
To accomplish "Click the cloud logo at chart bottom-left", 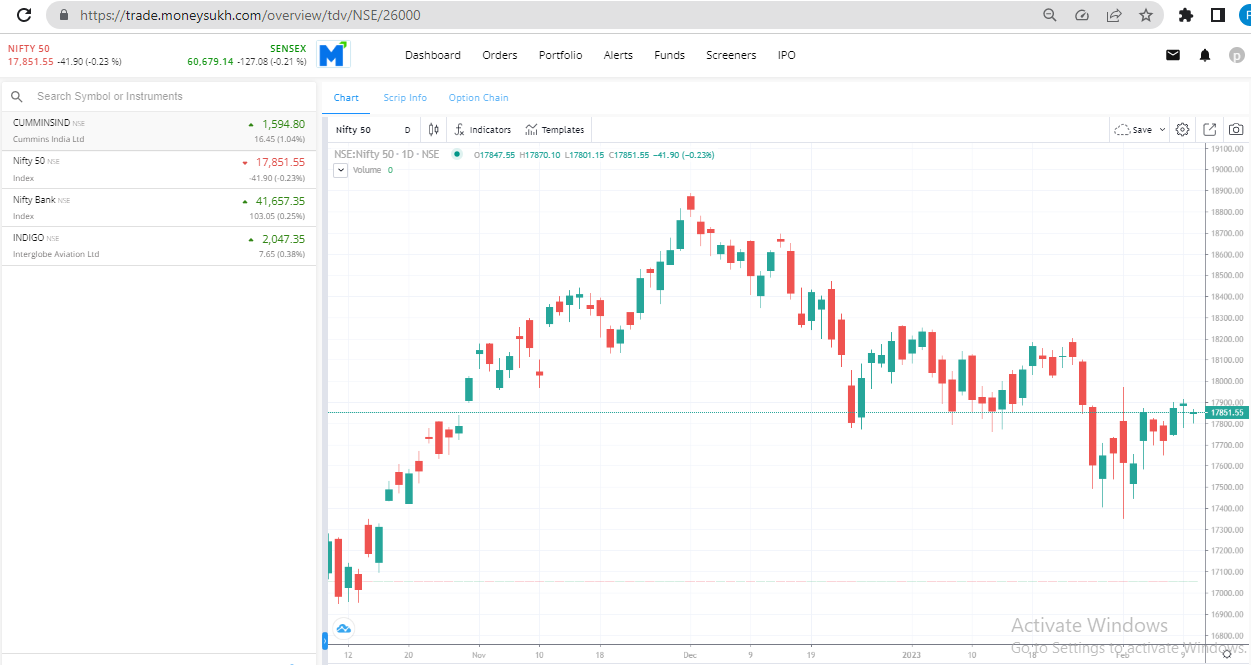I will tap(343, 629).
